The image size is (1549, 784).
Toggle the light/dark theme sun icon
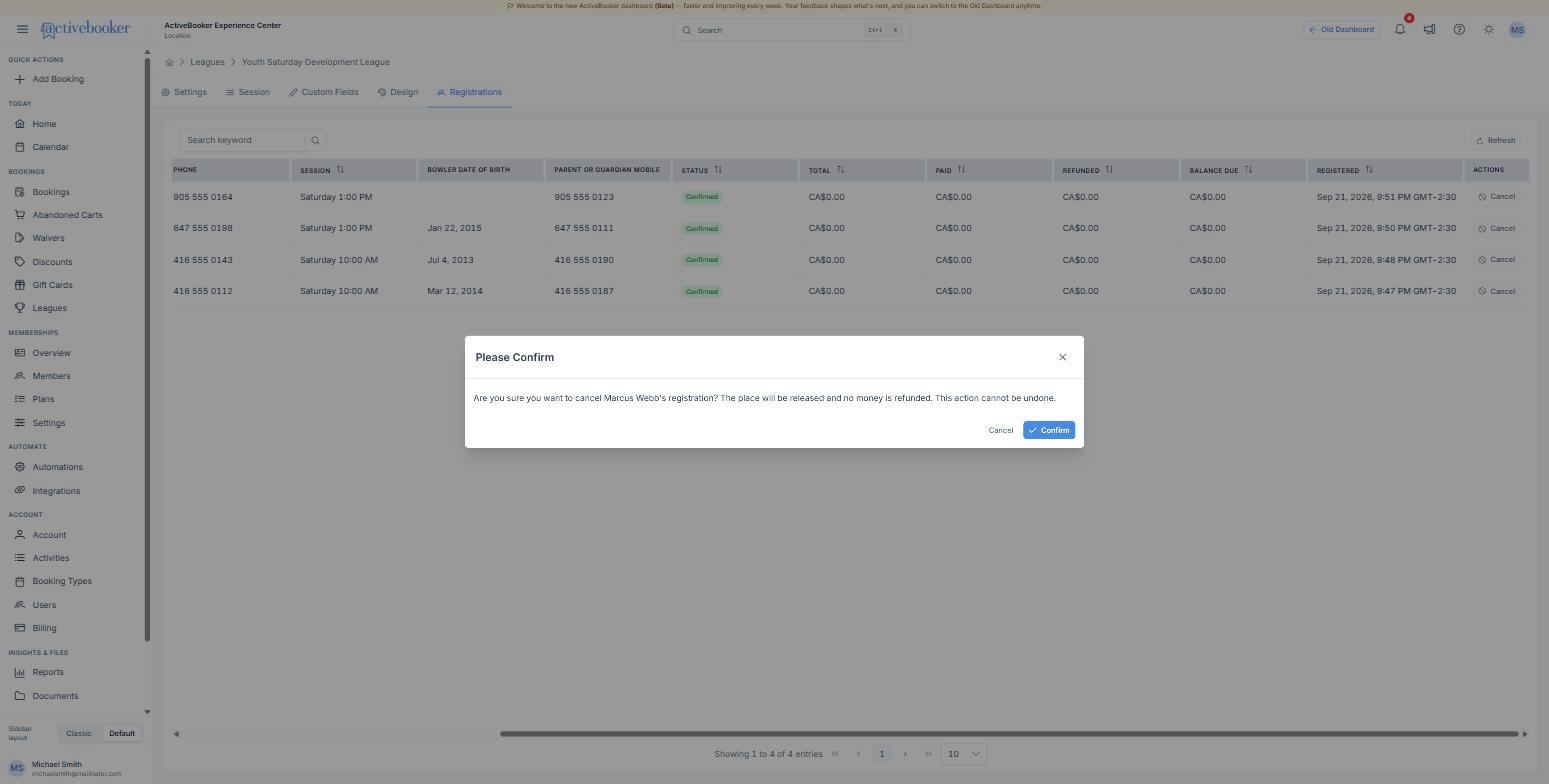coord(1489,29)
